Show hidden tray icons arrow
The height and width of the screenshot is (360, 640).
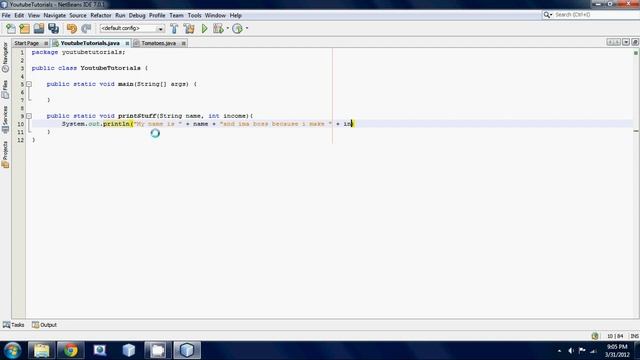click(x=559, y=351)
